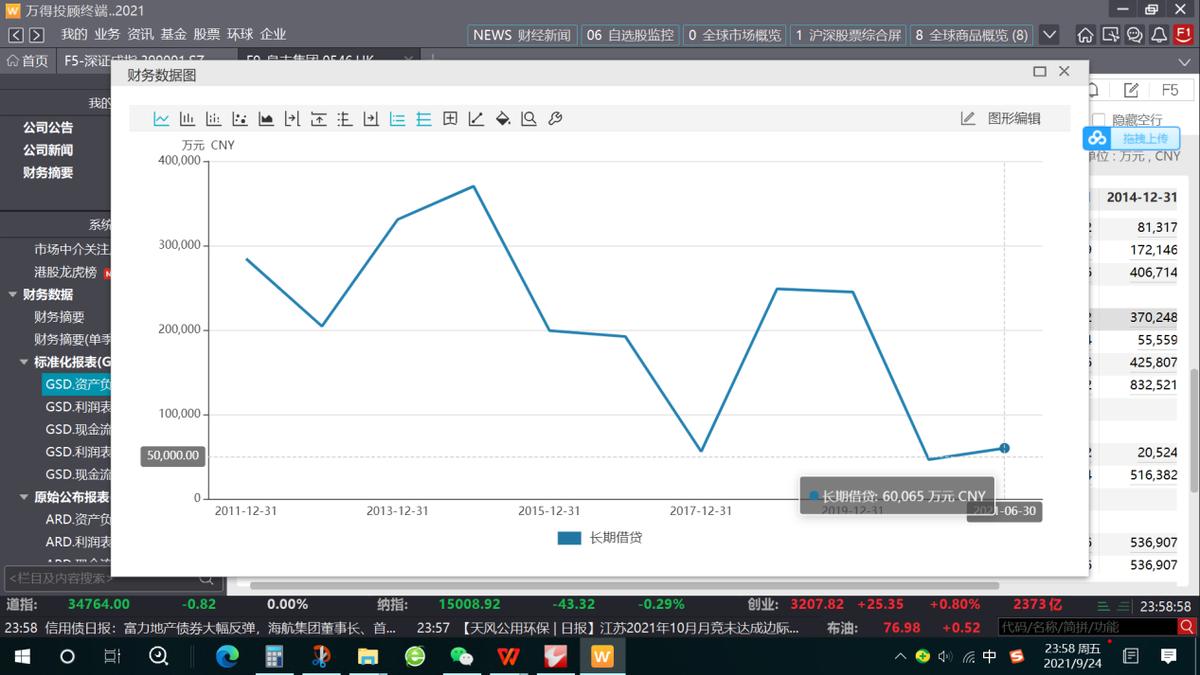Click the 拖拽上传 cloud upload button
The height and width of the screenshot is (675, 1200).
(x=1133, y=138)
